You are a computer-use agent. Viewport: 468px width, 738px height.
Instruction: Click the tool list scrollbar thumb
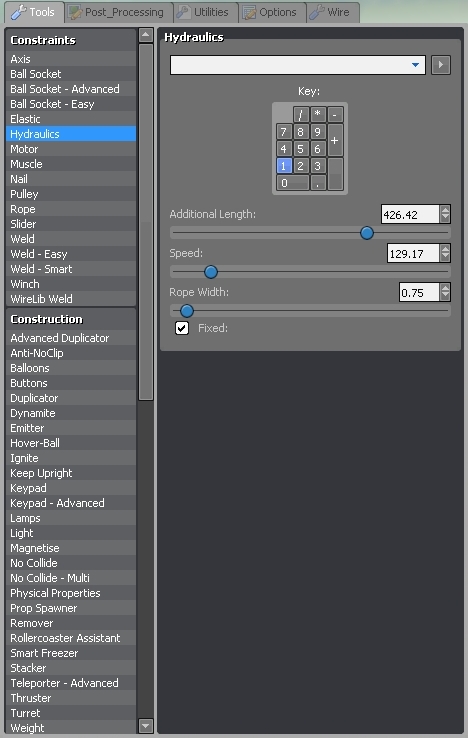146,222
